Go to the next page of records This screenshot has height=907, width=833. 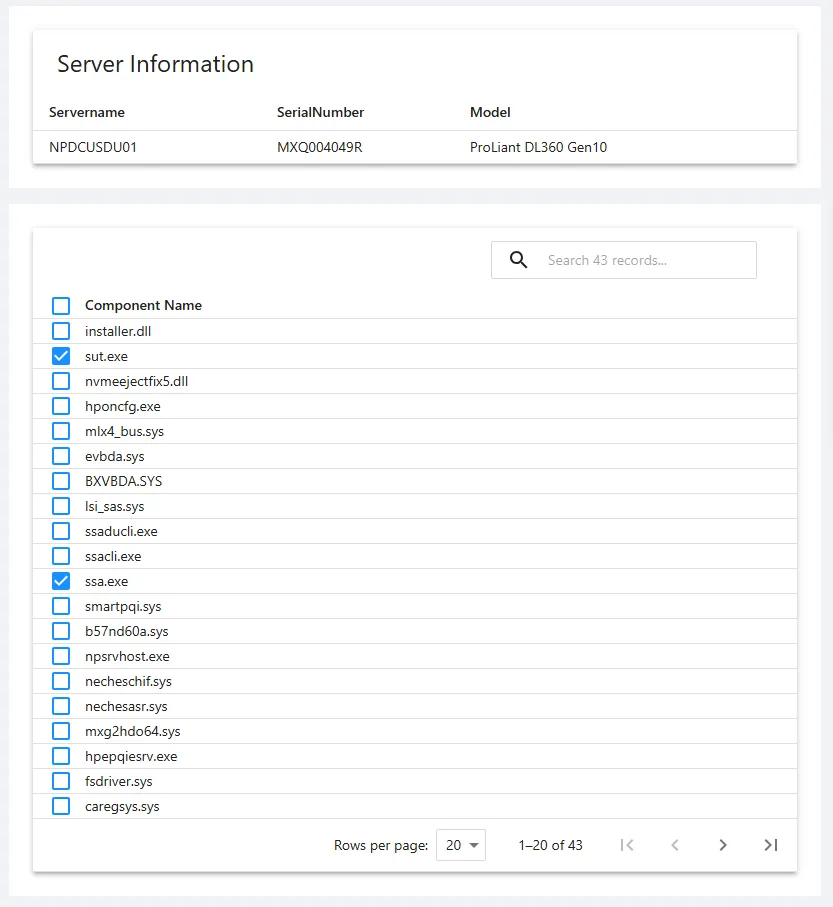coord(723,845)
